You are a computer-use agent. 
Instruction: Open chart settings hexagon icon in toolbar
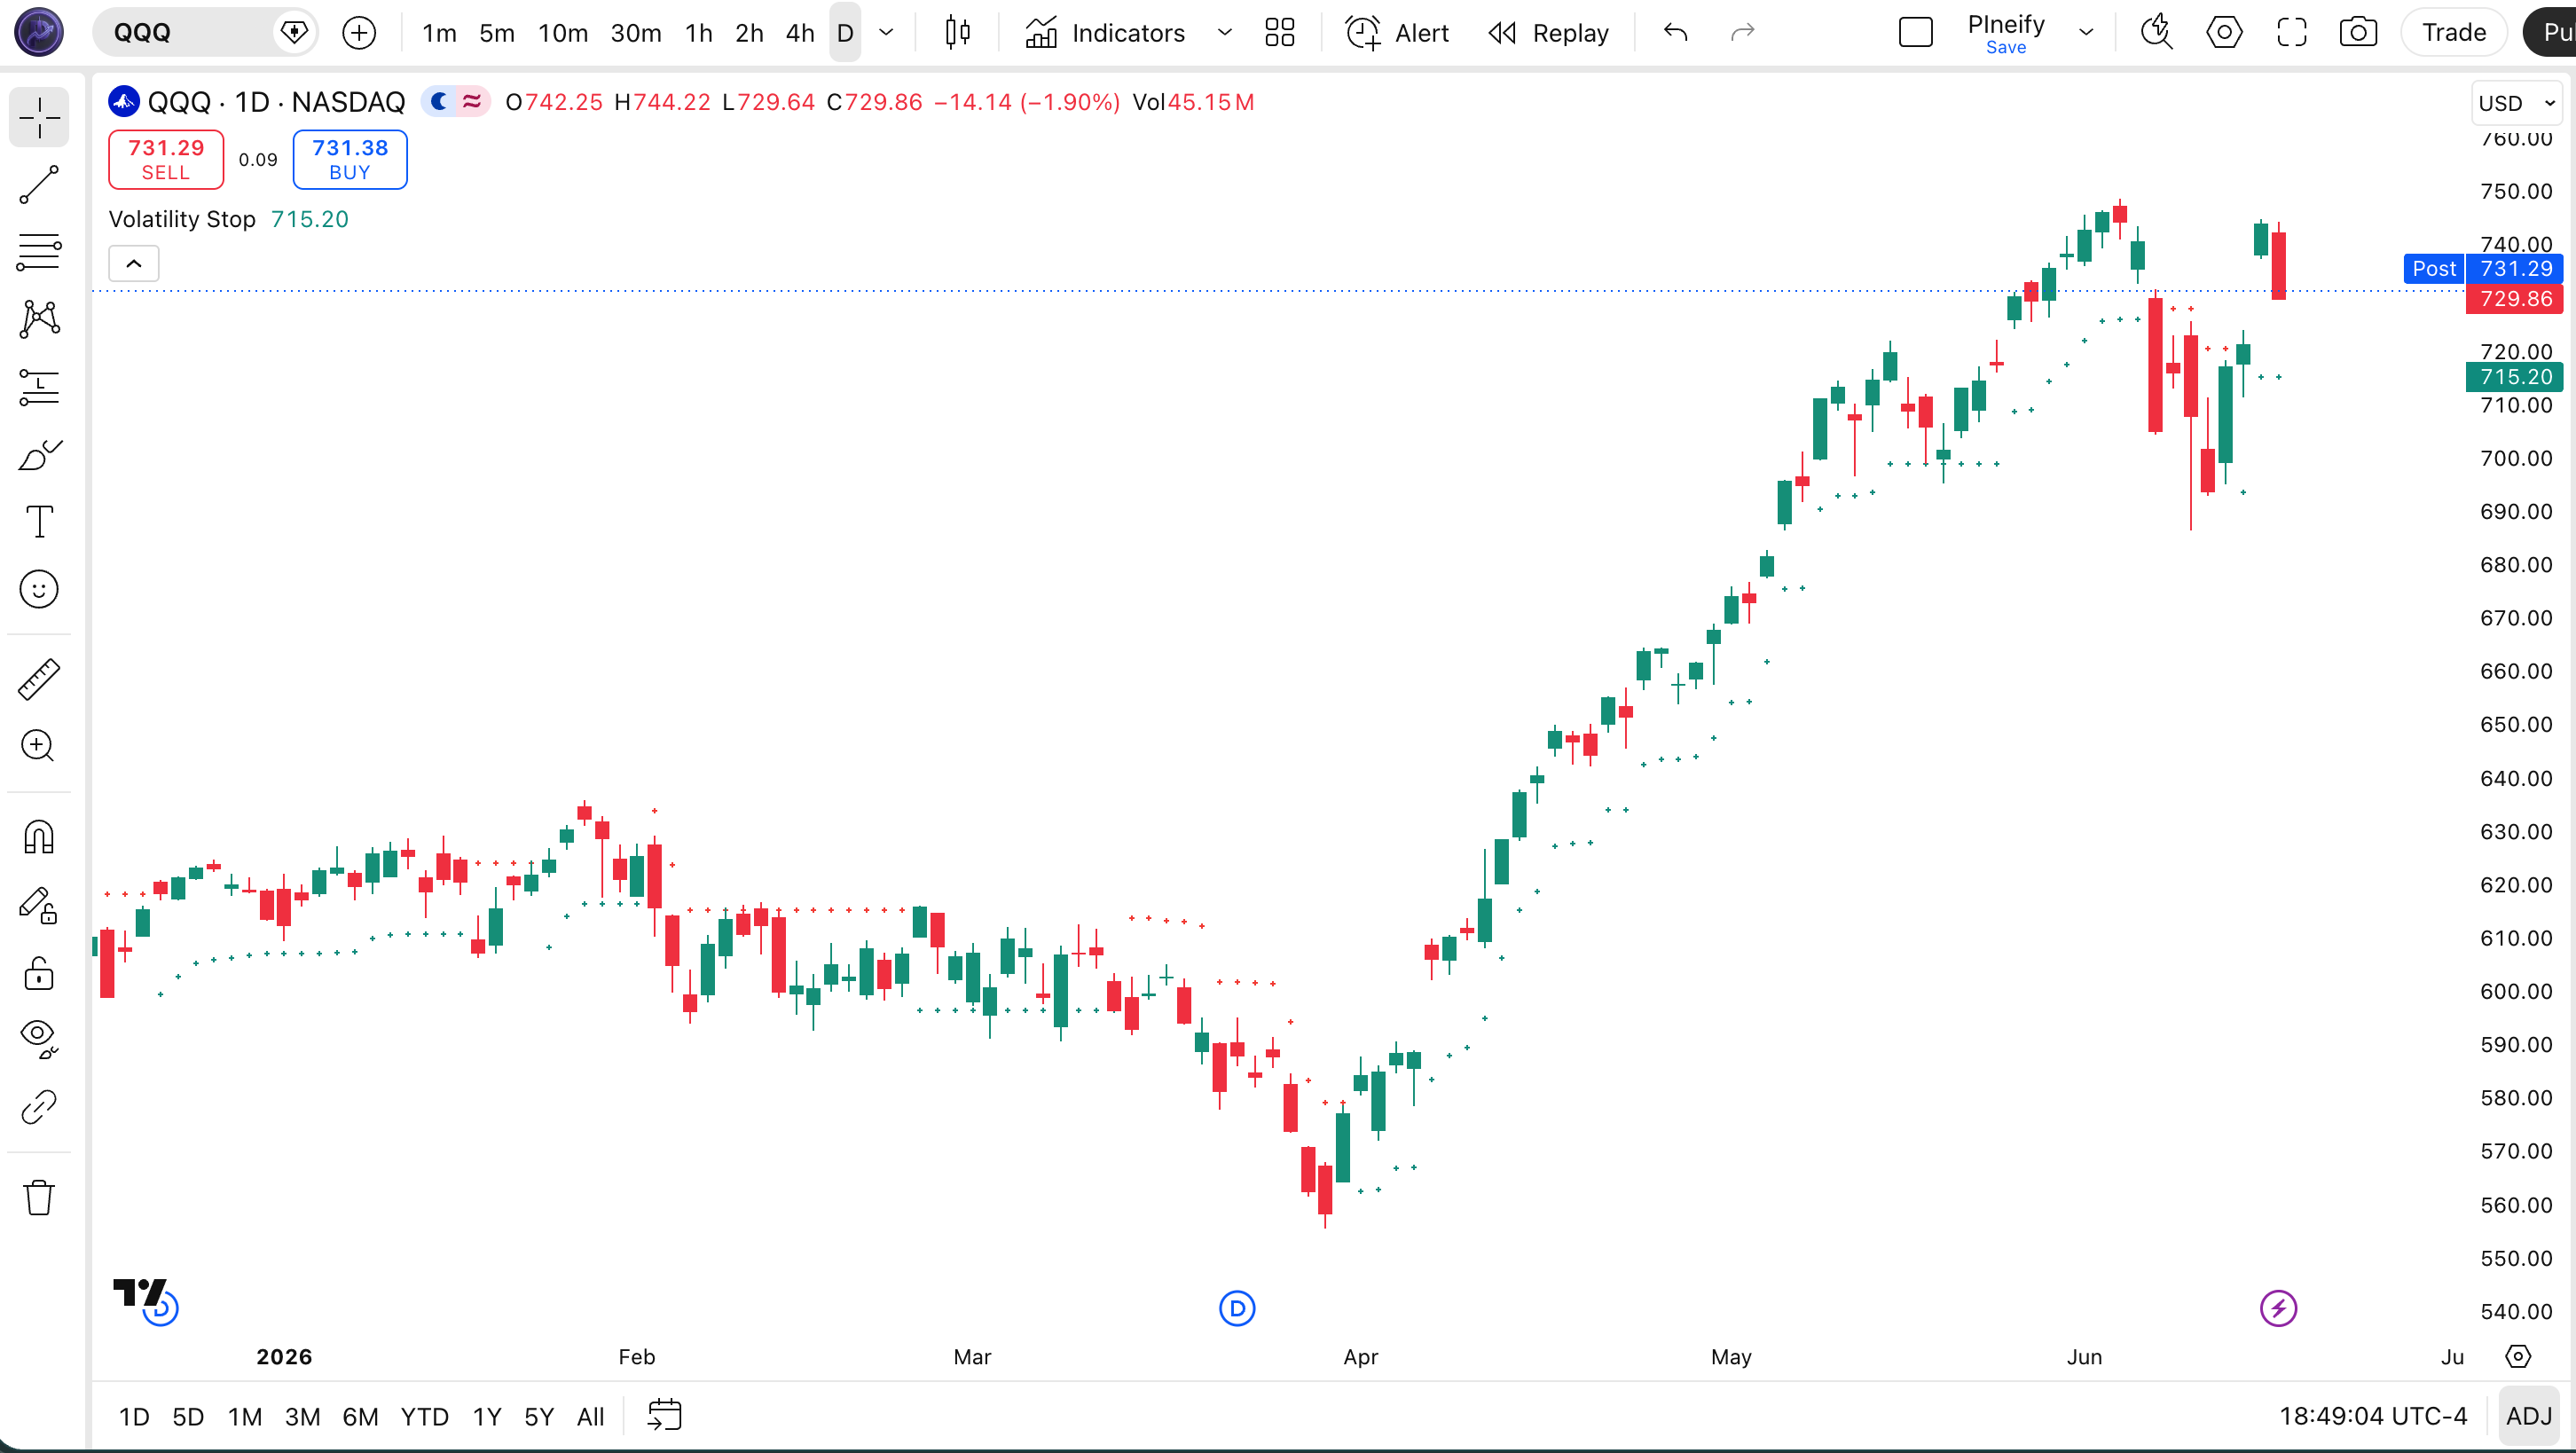(x=2224, y=33)
